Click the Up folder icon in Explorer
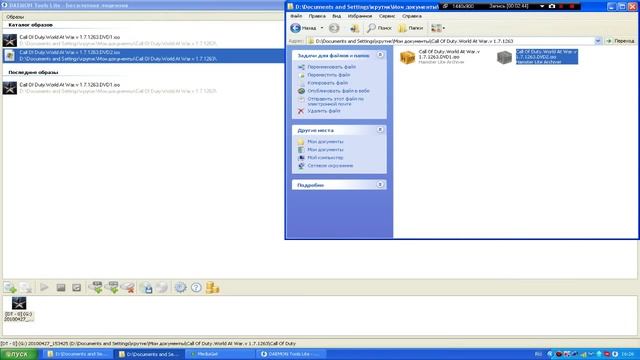Image resolution: width=640 pixels, height=360 pixels. (354, 28)
